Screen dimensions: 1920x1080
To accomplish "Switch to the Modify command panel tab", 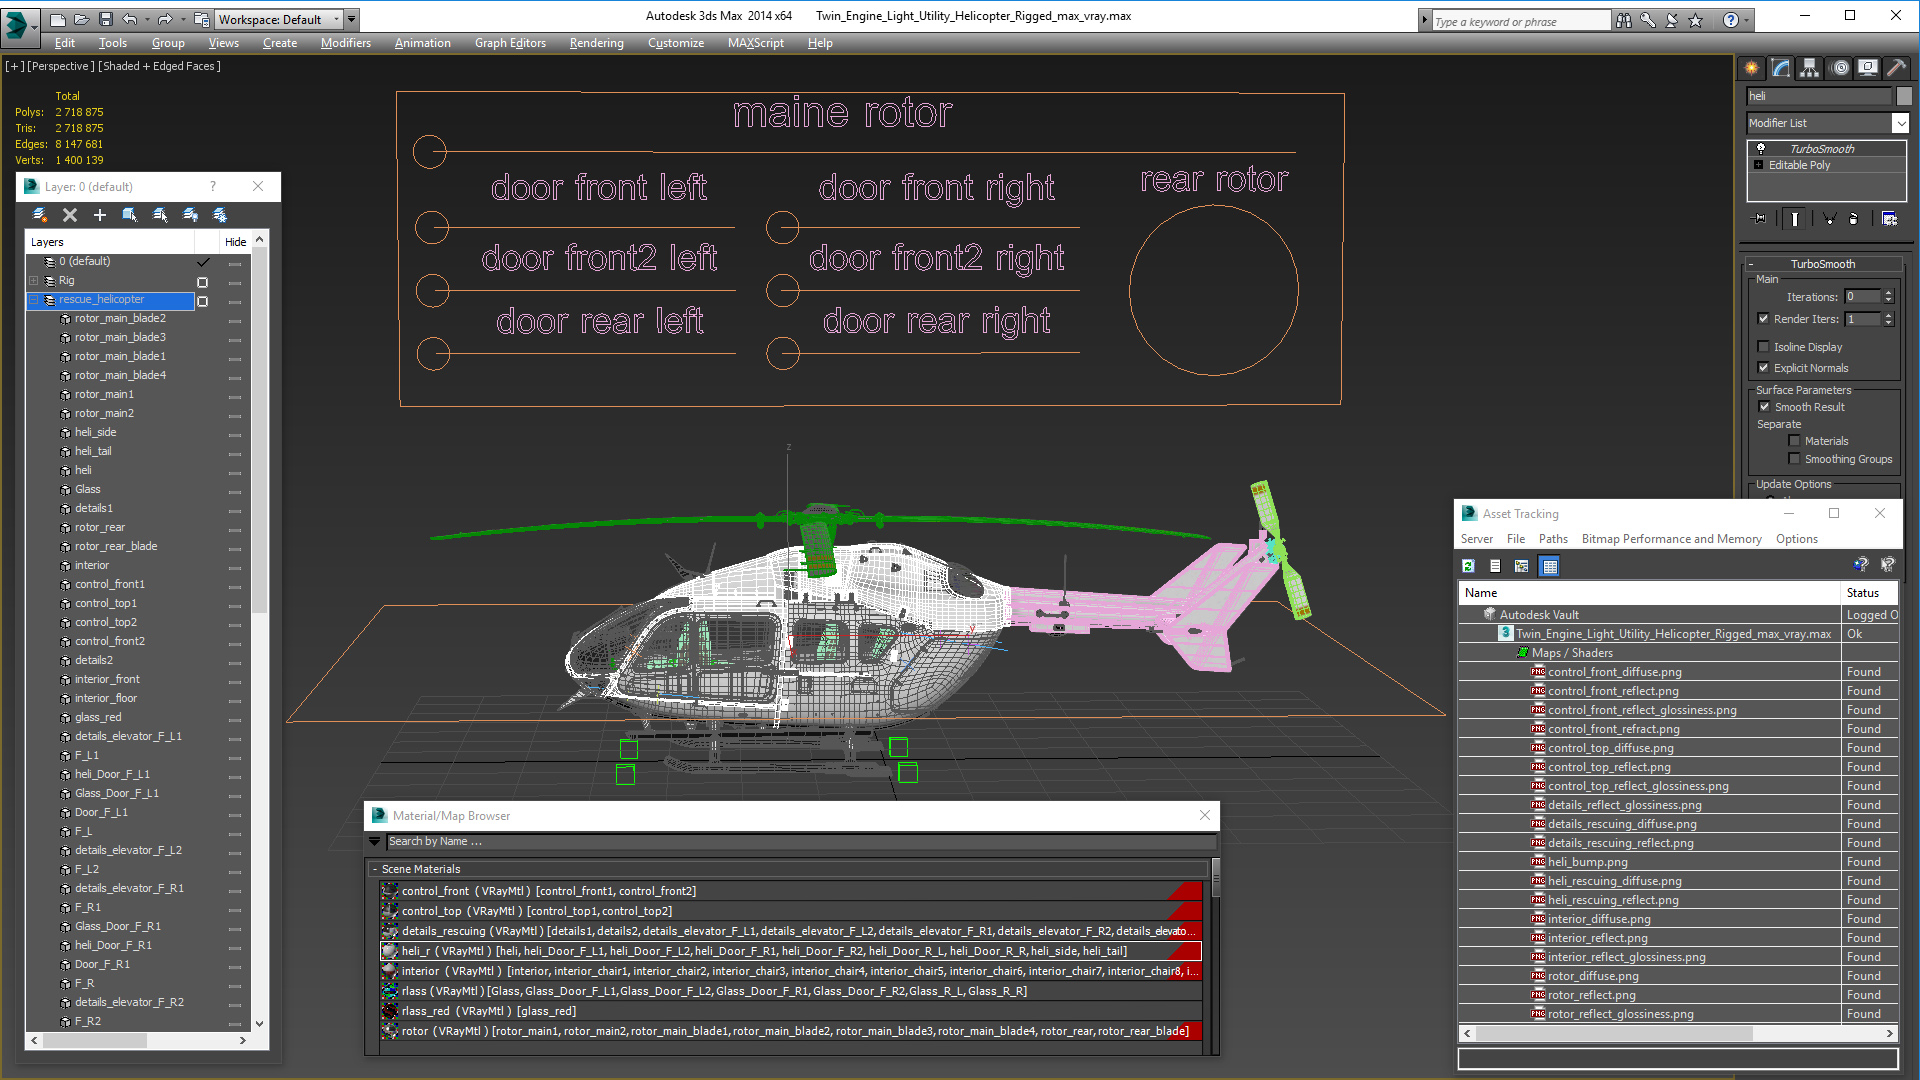I will 1781,68.
